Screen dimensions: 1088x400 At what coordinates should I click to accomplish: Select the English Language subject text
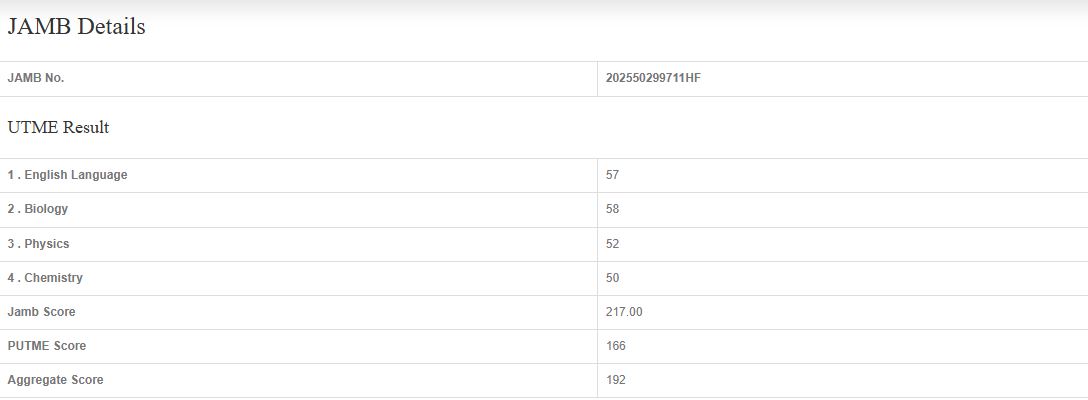(76, 175)
